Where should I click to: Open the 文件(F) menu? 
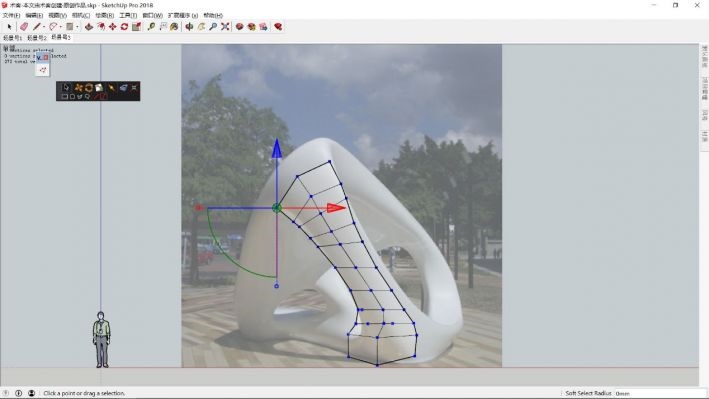(11, 15)
